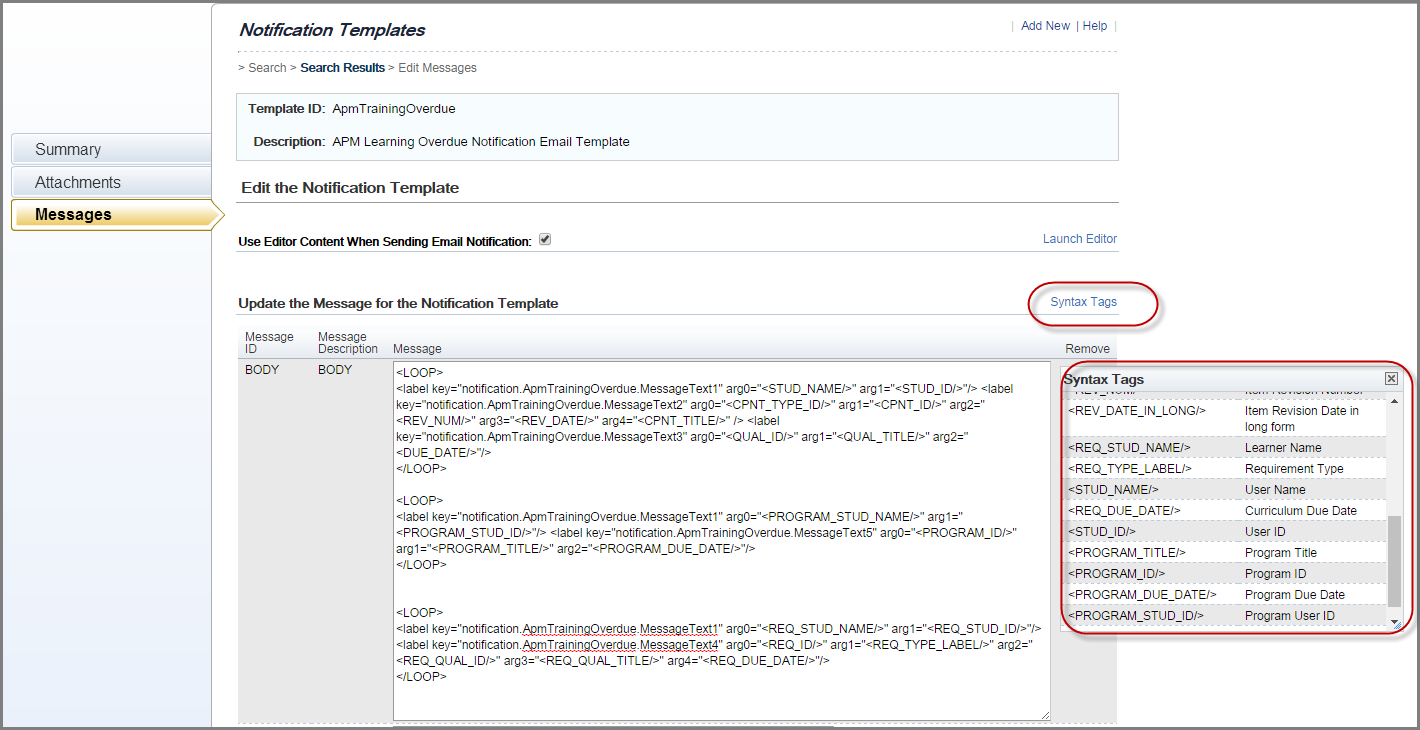This screenshot has height=730, width=1420.
Task: Open the Attachments tab
Action: (112, 182)
